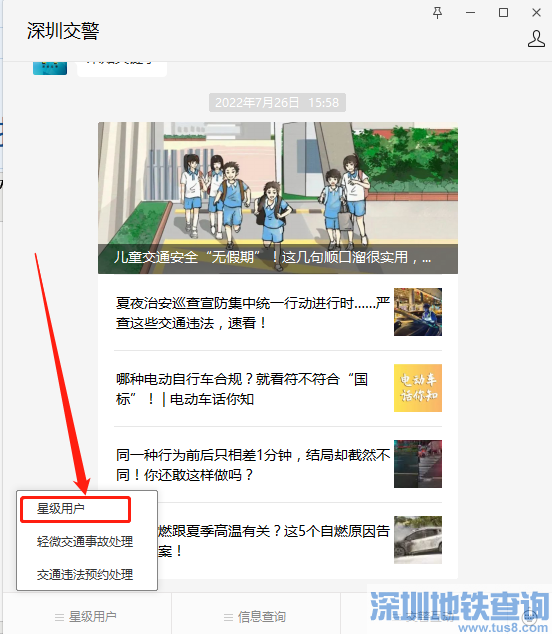Viewport: 552px width, 634px height.
Task: Choose 轻微交通事故处理 menu entry
Action: pos(85,541)
